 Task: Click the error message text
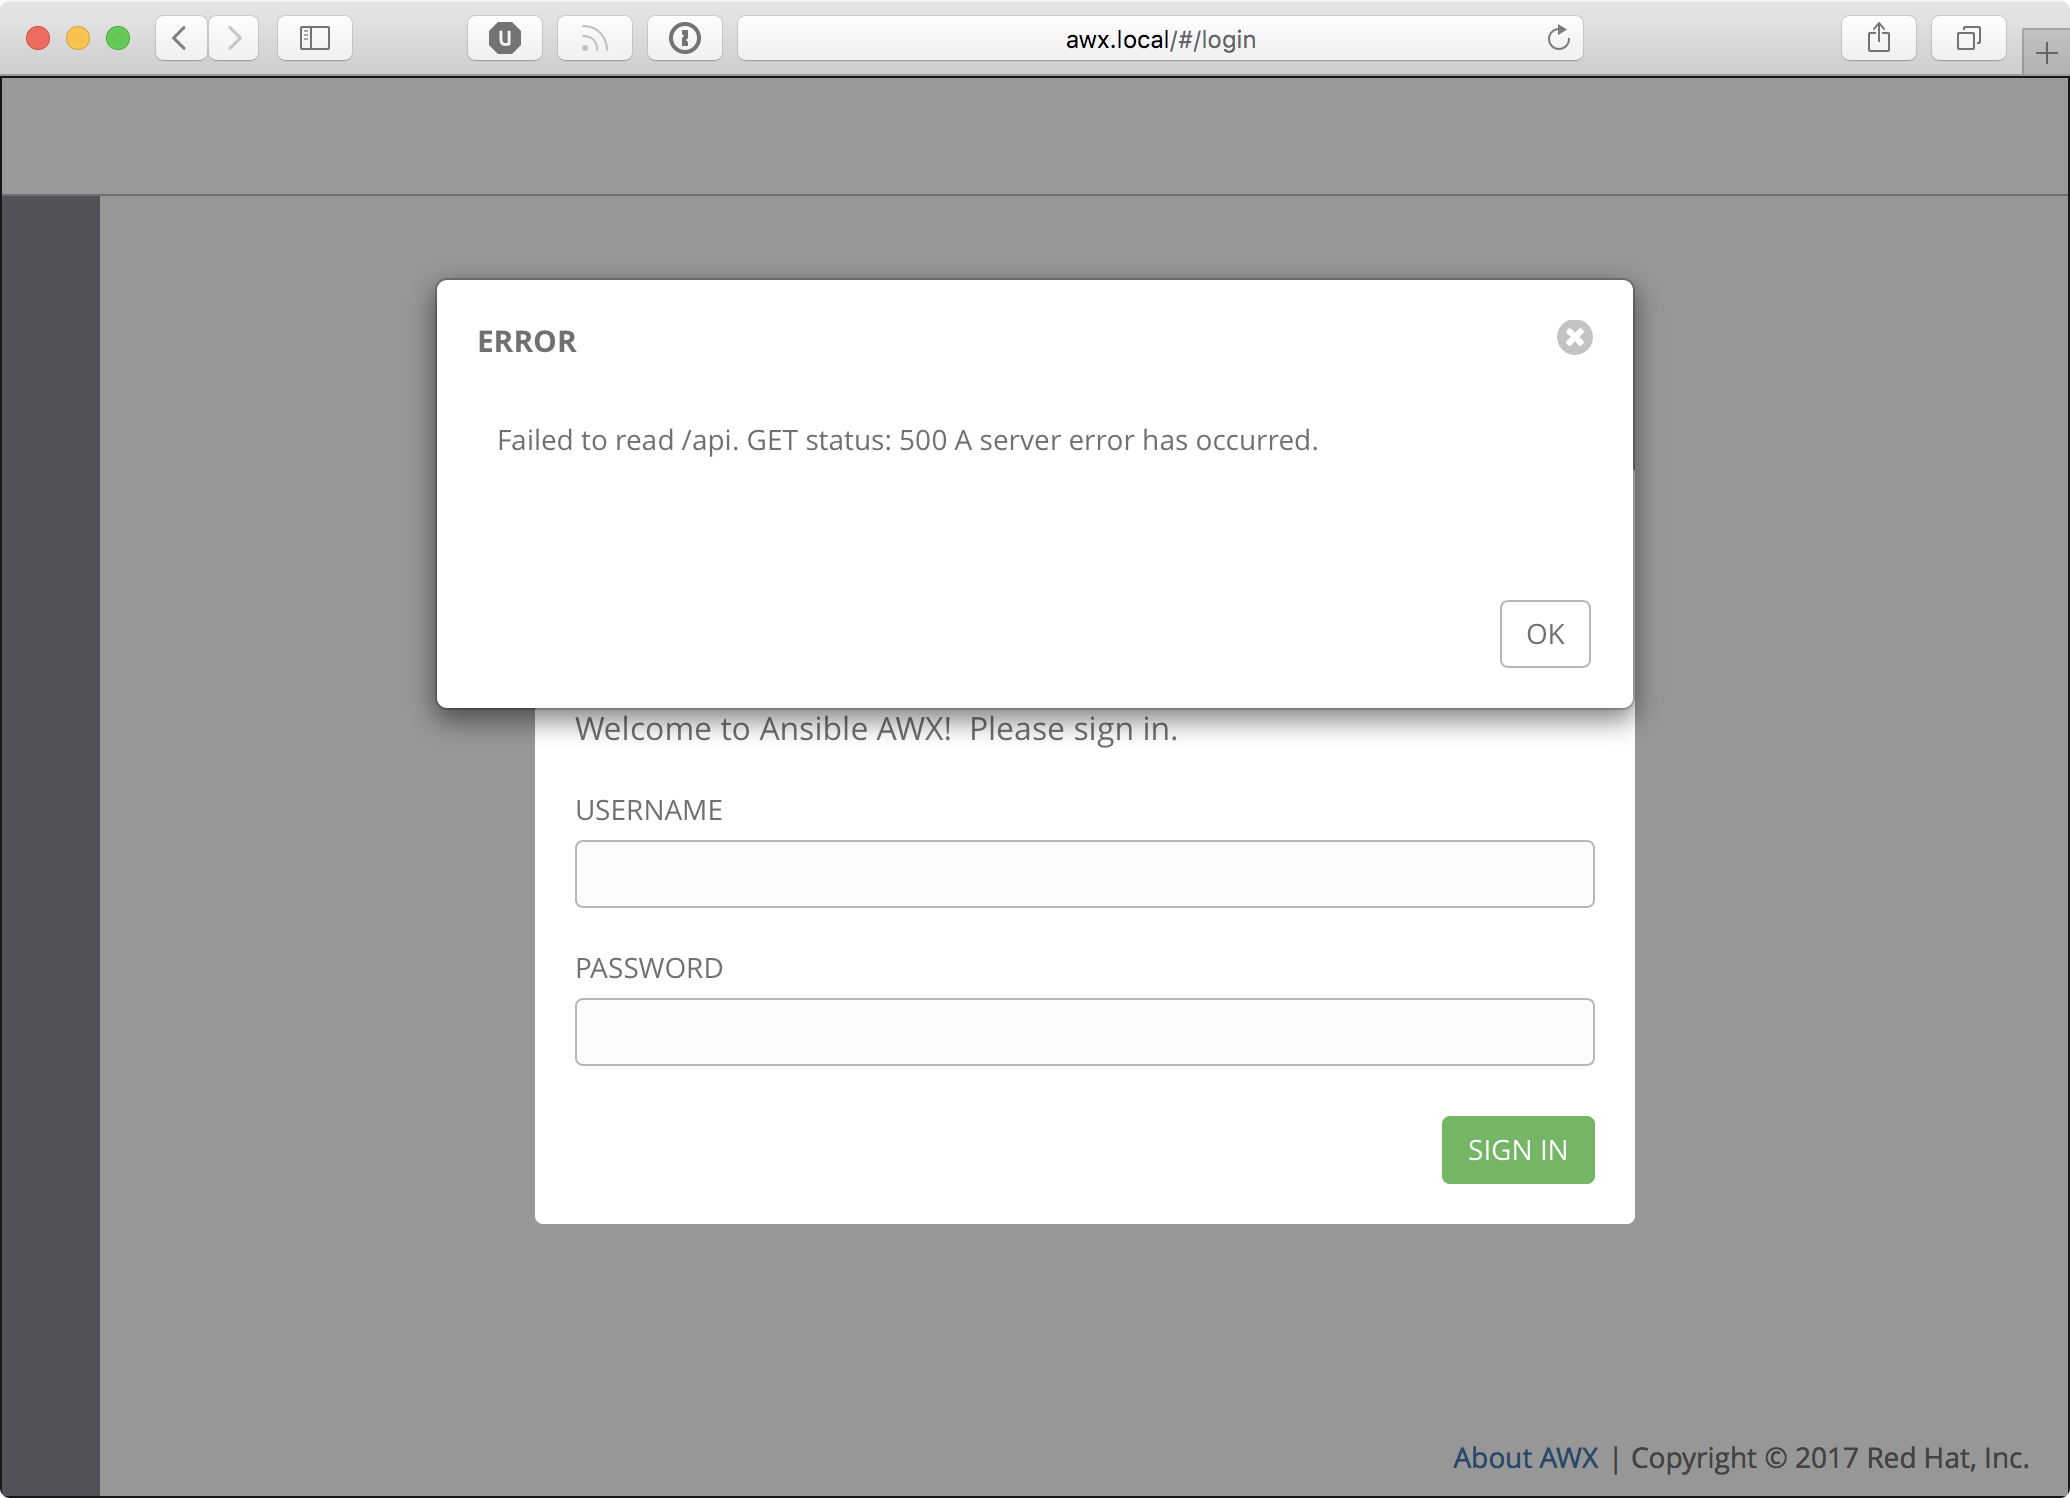point(907,440)
